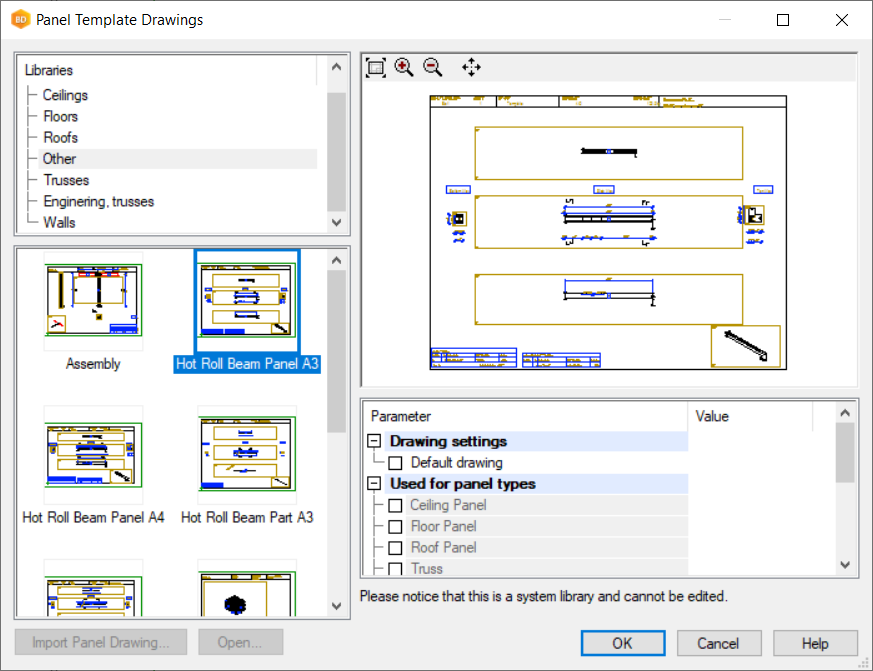The width and height of the screenshot is (873, 671).
Task: Collapse the Drawing settings group
Action: pyautogui.click(x=375, y=442)
